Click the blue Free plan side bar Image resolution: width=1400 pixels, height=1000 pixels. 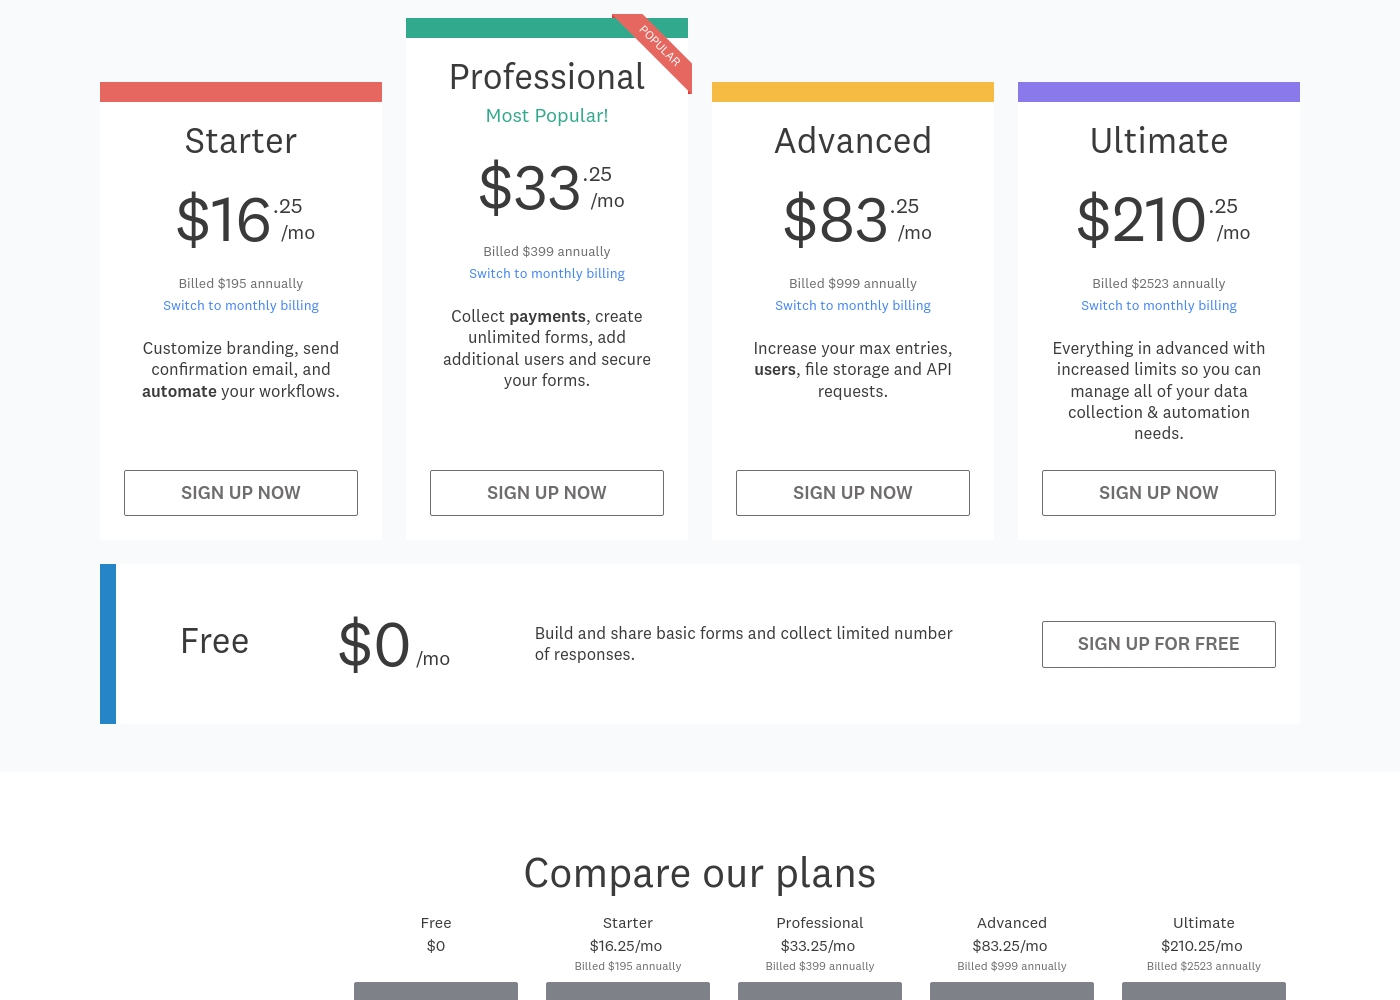pyautogui.click(x=108, y=644)
